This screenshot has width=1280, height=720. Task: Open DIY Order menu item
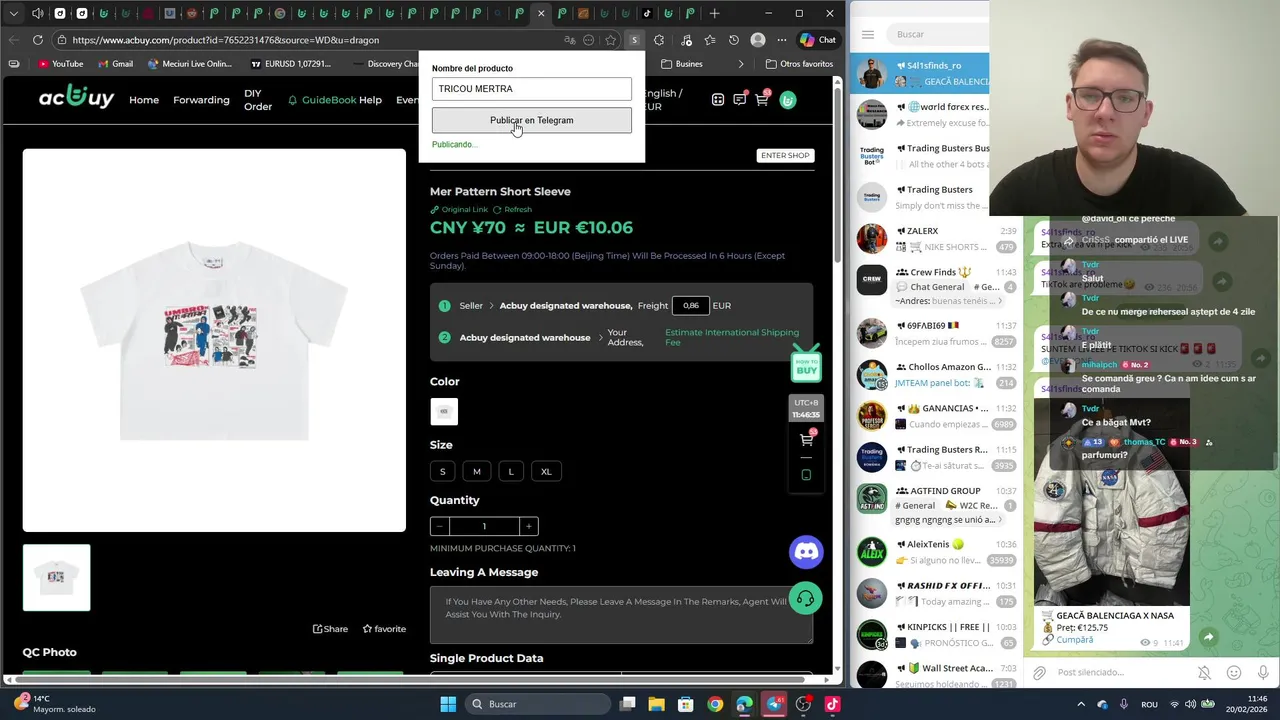tap(258, 100)
